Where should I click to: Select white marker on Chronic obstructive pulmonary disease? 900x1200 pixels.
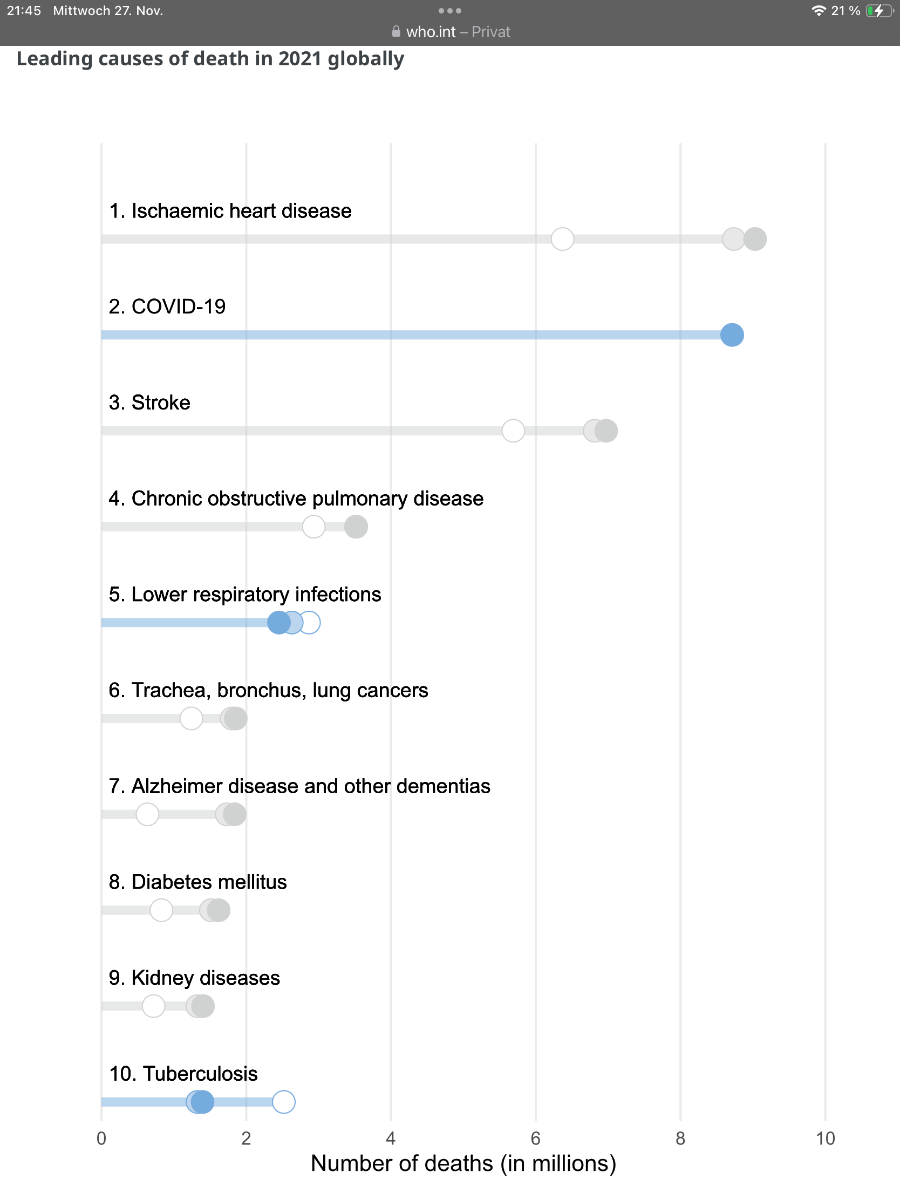[x=313, y=527]
